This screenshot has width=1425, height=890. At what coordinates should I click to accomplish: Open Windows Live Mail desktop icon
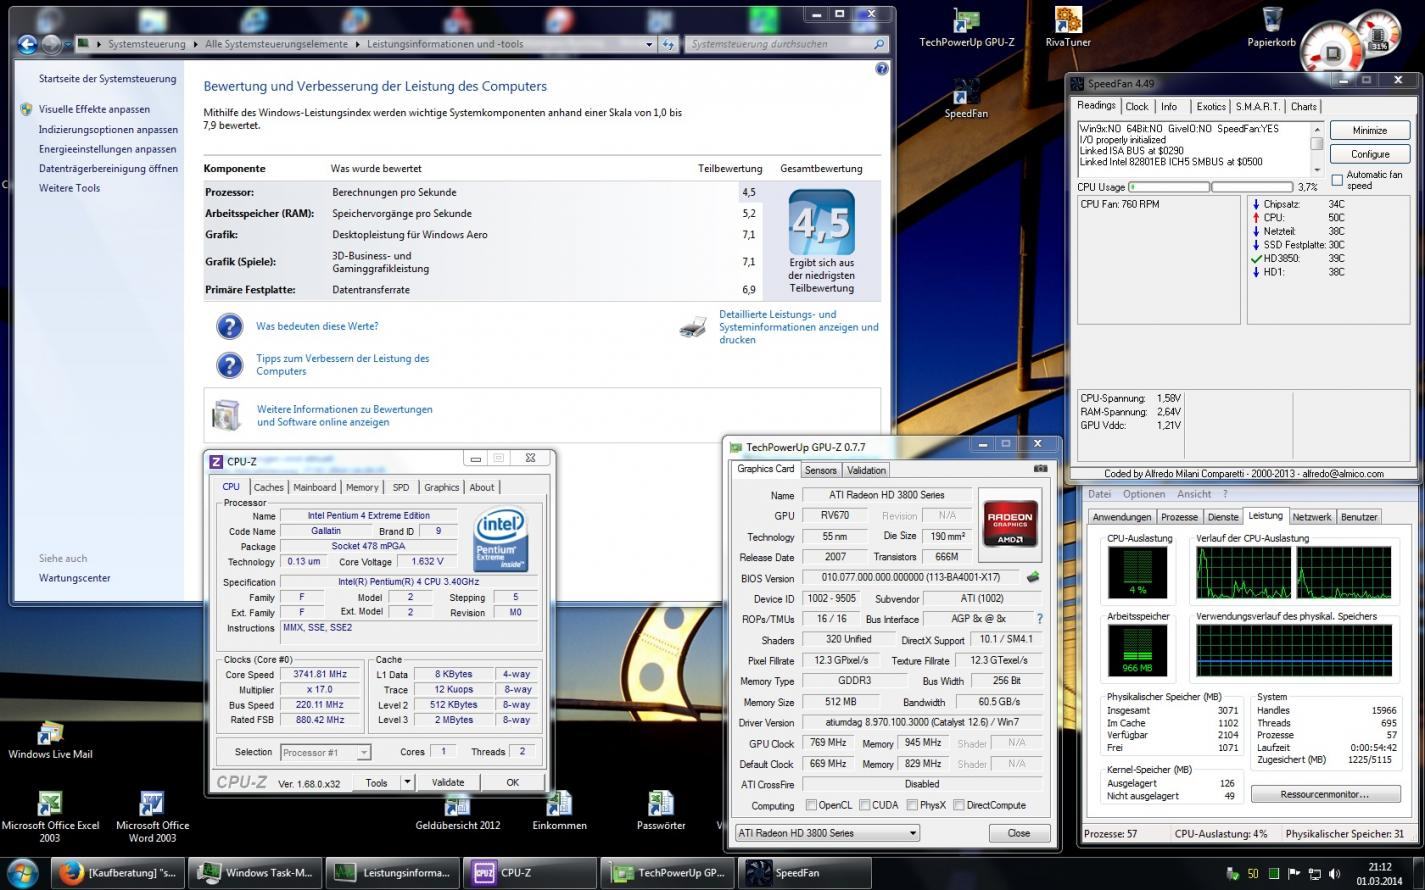[50, 740]
